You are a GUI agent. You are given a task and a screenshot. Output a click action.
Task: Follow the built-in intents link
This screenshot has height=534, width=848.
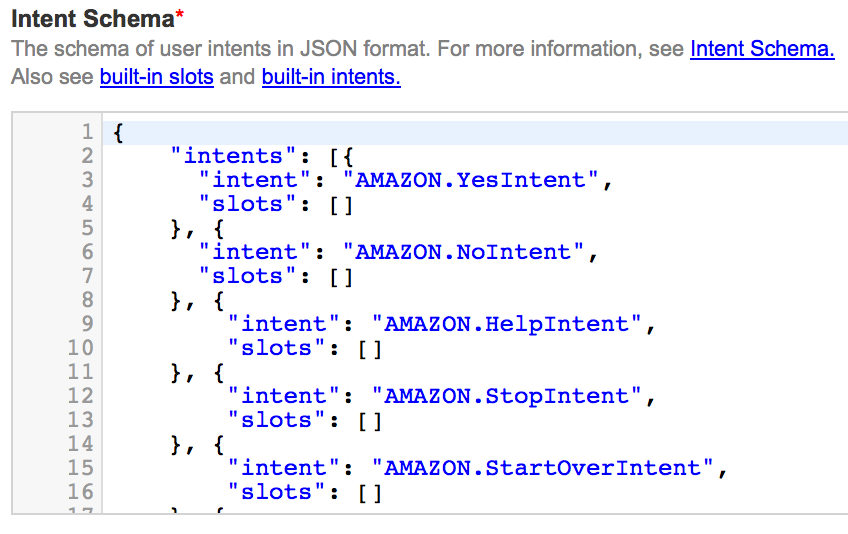coord(331,77)
